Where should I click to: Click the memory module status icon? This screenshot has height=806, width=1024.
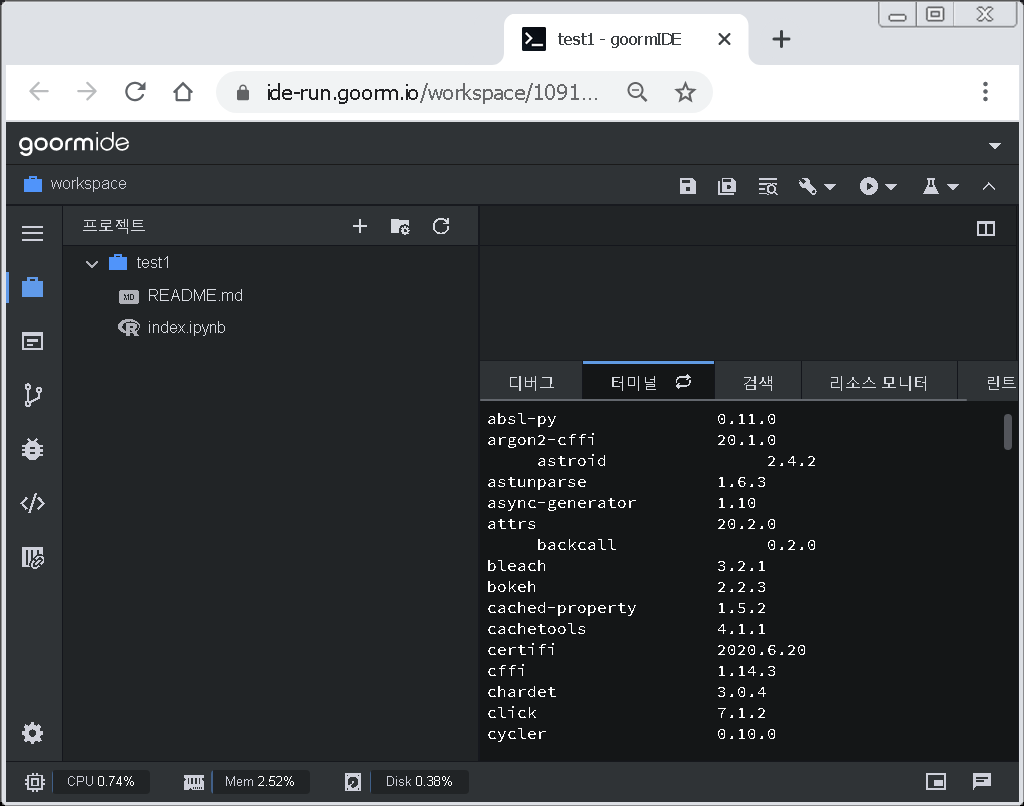click(193, 782)
